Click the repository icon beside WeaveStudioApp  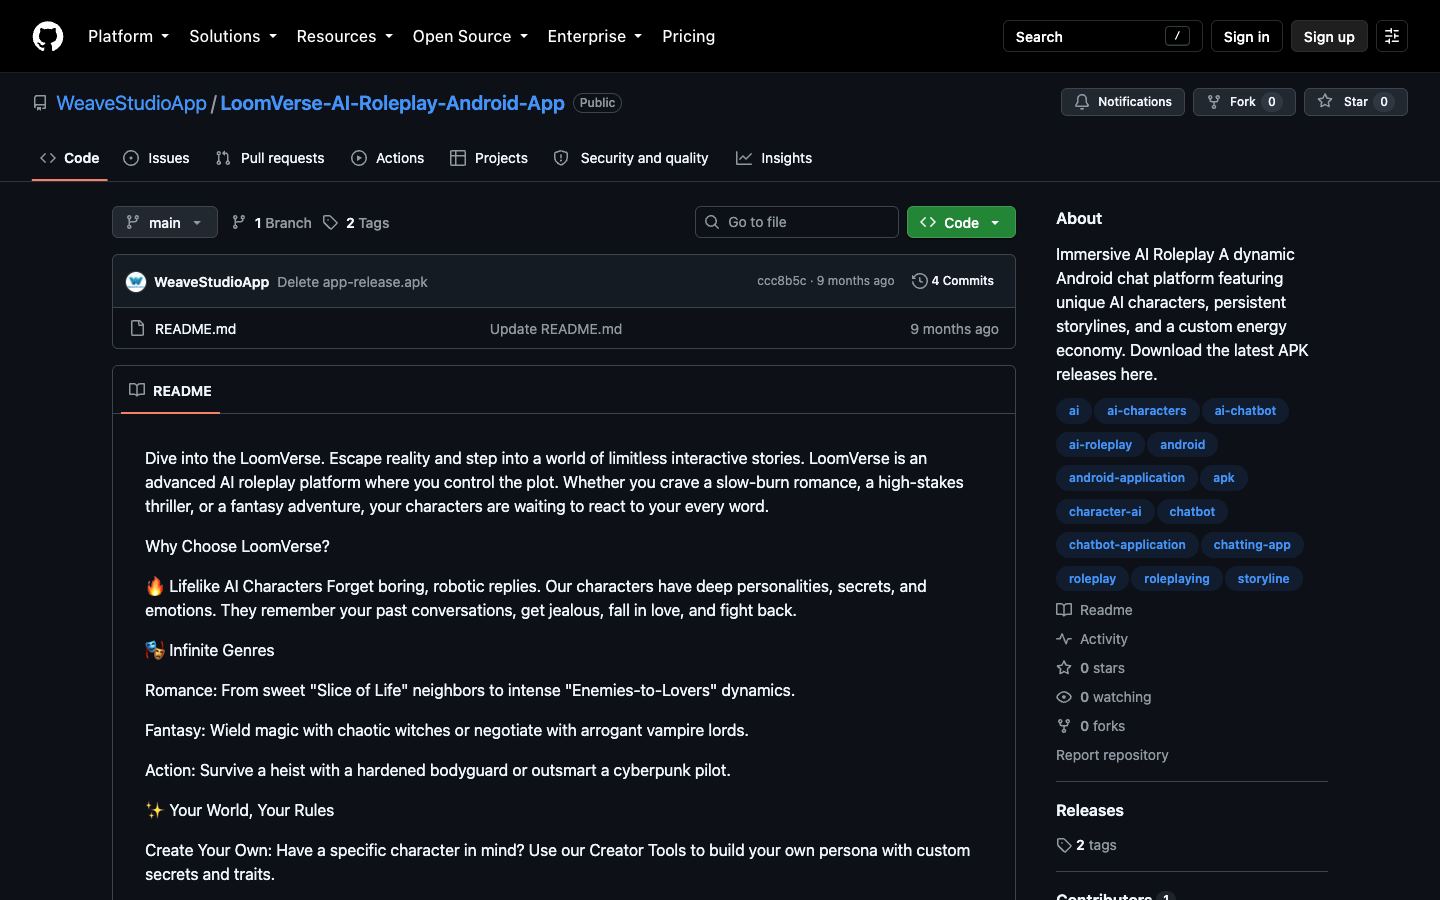pyautogui.click(x=40, y=103)
